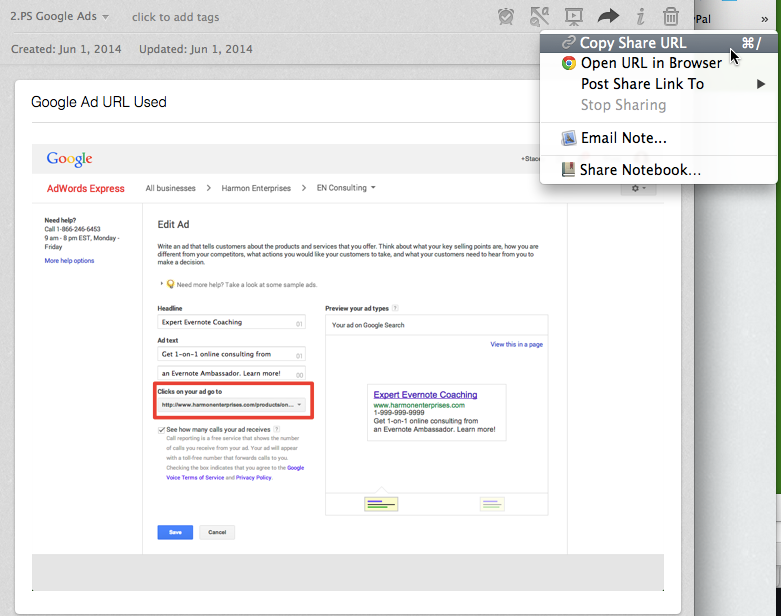Select the second ad type preview thumbnail
The height and width of the screenshot is (616, 781).
tap(492, 504)
